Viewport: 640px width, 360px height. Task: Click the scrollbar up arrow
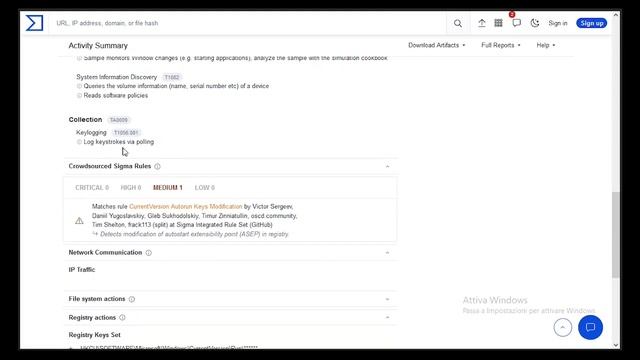pyautogui.click(x=616, y=15)
